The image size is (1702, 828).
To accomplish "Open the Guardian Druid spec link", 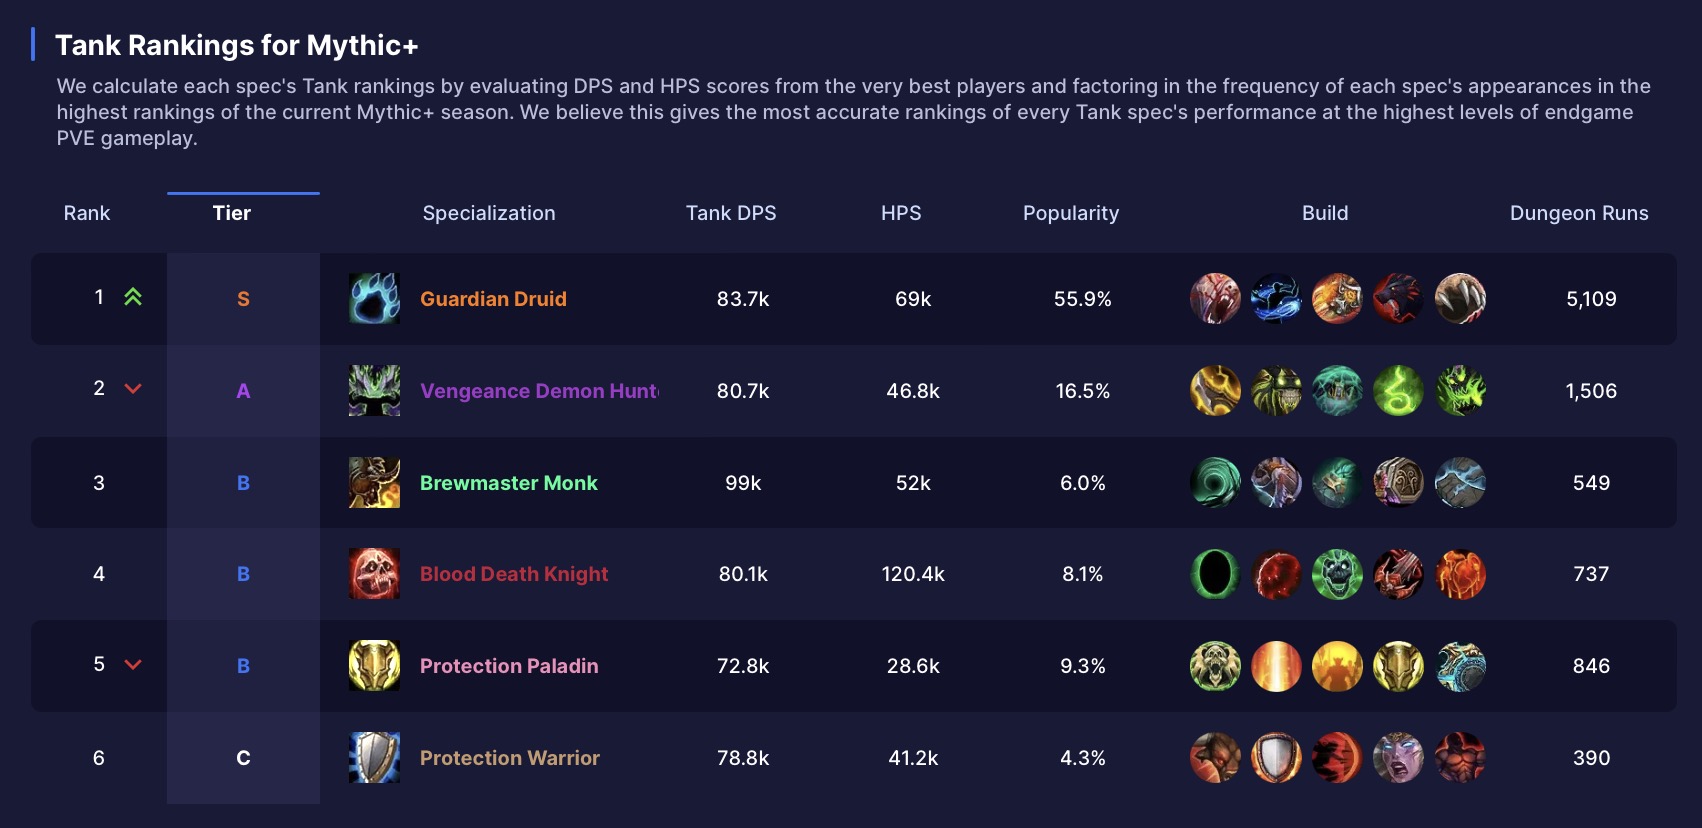I will 493,298.
